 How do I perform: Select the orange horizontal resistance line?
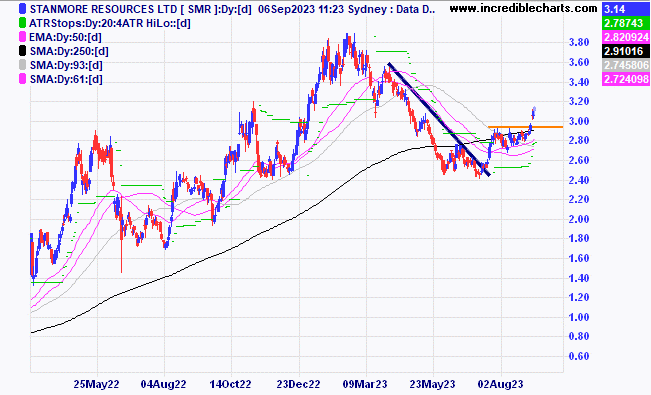[525, 127]
